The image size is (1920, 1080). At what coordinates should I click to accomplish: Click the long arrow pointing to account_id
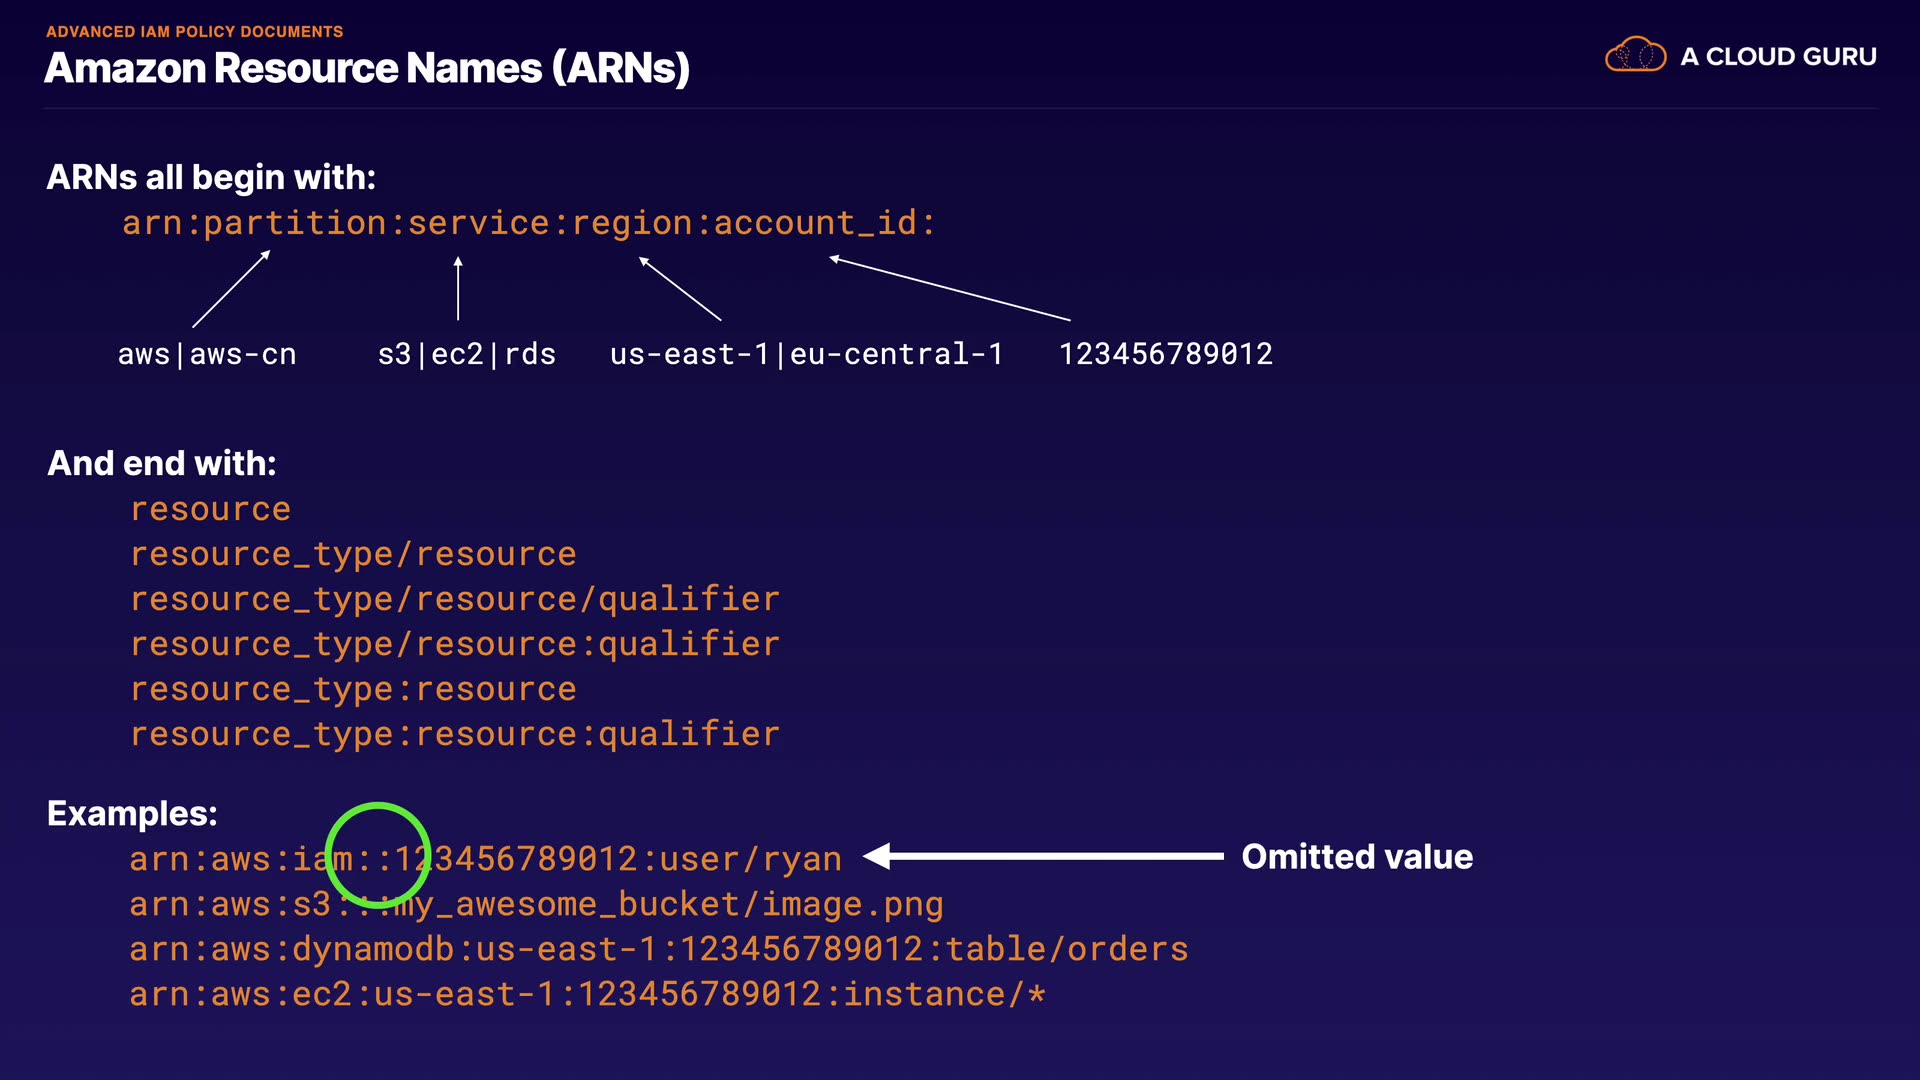950,289
